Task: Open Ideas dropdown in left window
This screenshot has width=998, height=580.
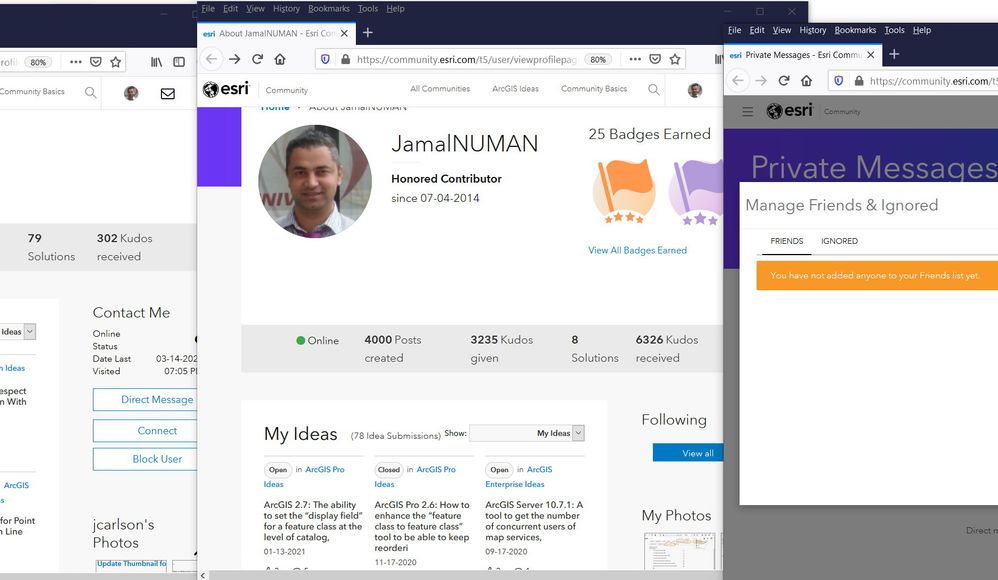Action: point(18,332)
